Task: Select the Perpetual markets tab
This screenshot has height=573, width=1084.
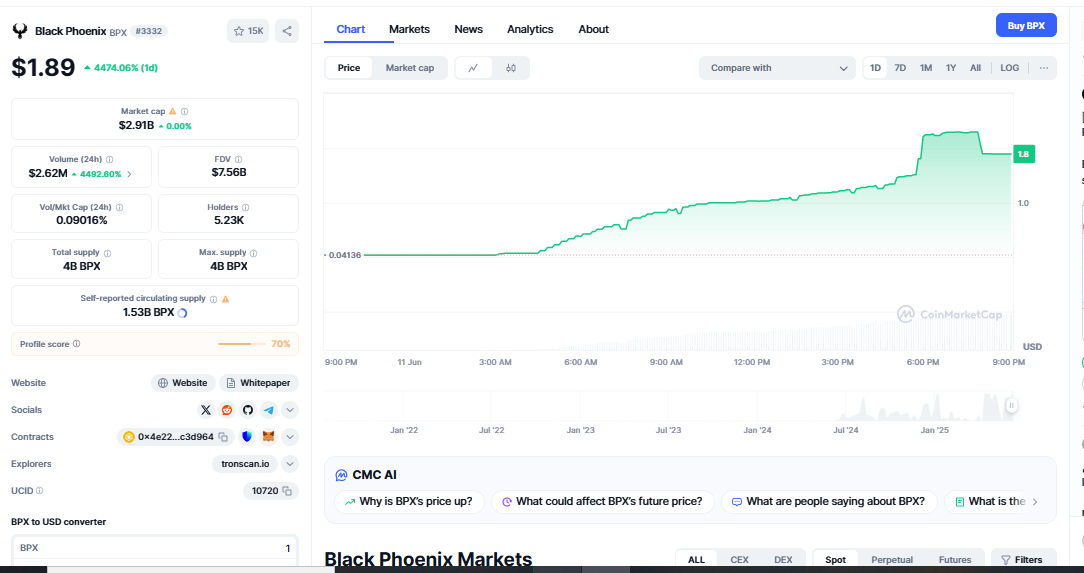Action: [x=892, y=560]
